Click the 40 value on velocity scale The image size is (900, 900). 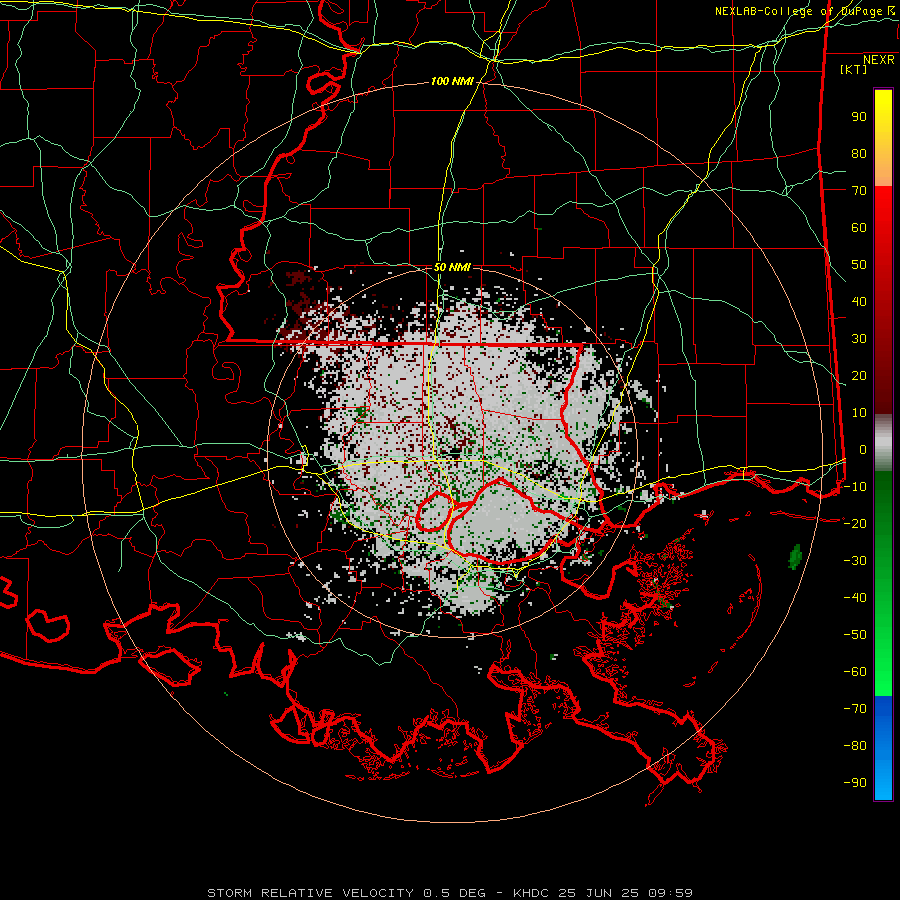click(859, 302)
